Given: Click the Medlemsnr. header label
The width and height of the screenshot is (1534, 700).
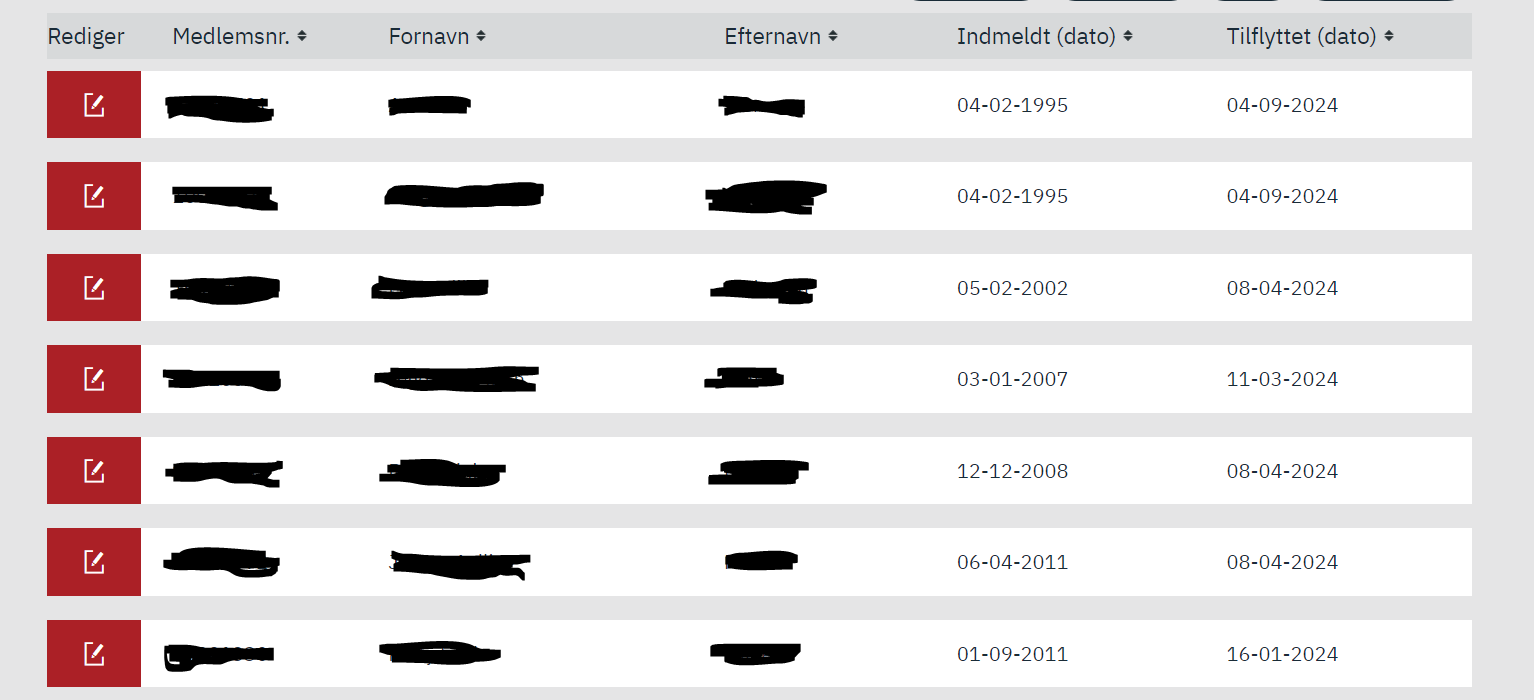Looking at the screenshot, I should (x=231, y=37).
